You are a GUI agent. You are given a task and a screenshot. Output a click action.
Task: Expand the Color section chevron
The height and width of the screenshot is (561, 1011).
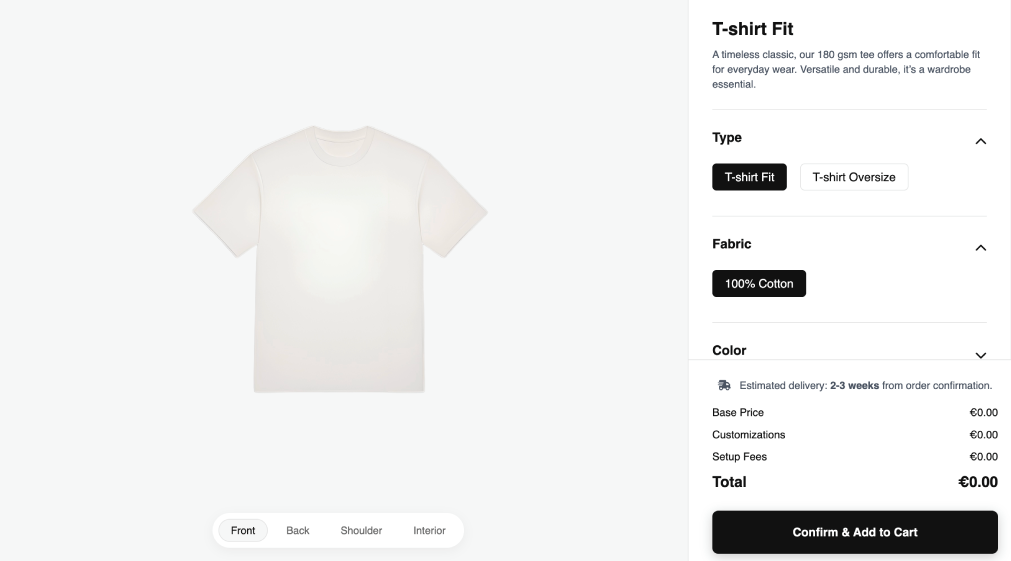[980, 354]
